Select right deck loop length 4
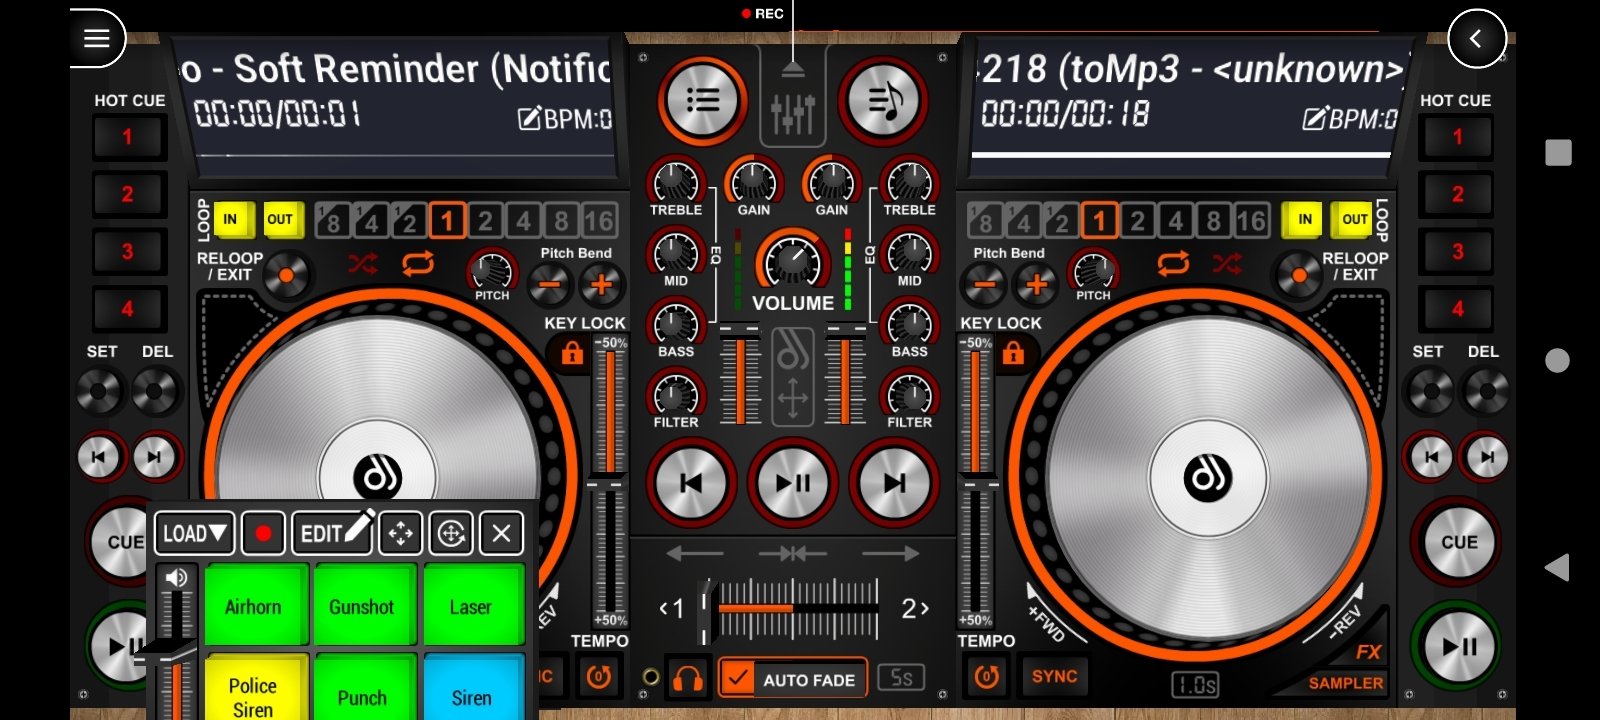Viewport: 1600px width, 720px height. point(1176,220)
